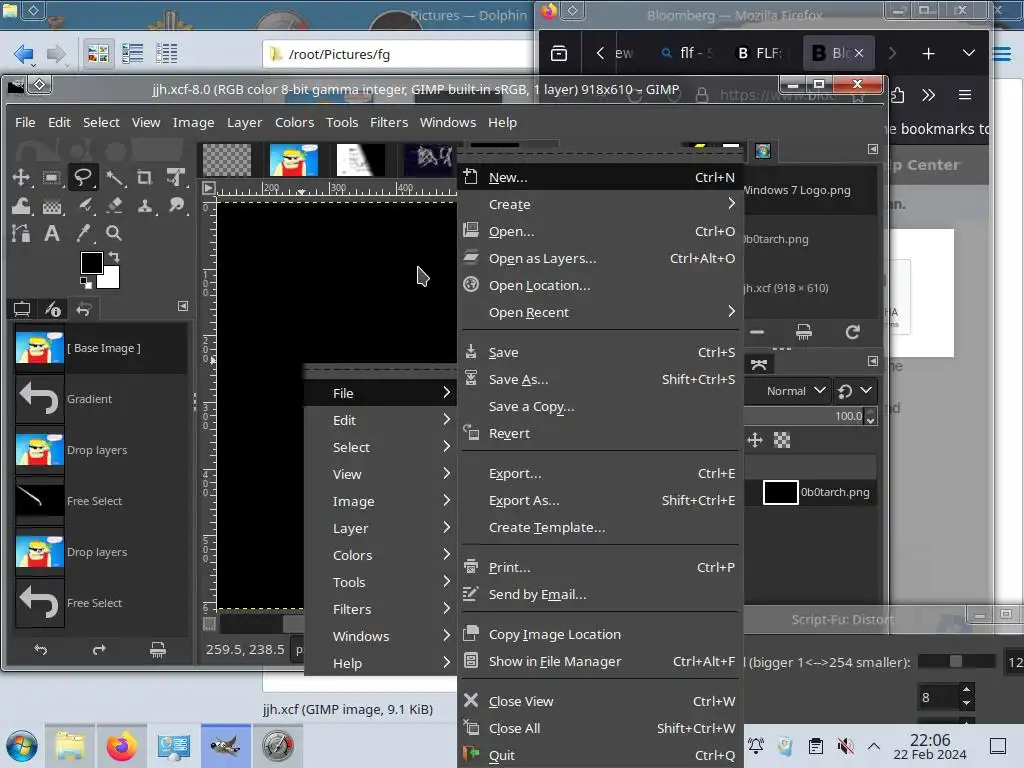Open Filters in GIMP menu bar
Screen dimensions: 1024x768
389,122
